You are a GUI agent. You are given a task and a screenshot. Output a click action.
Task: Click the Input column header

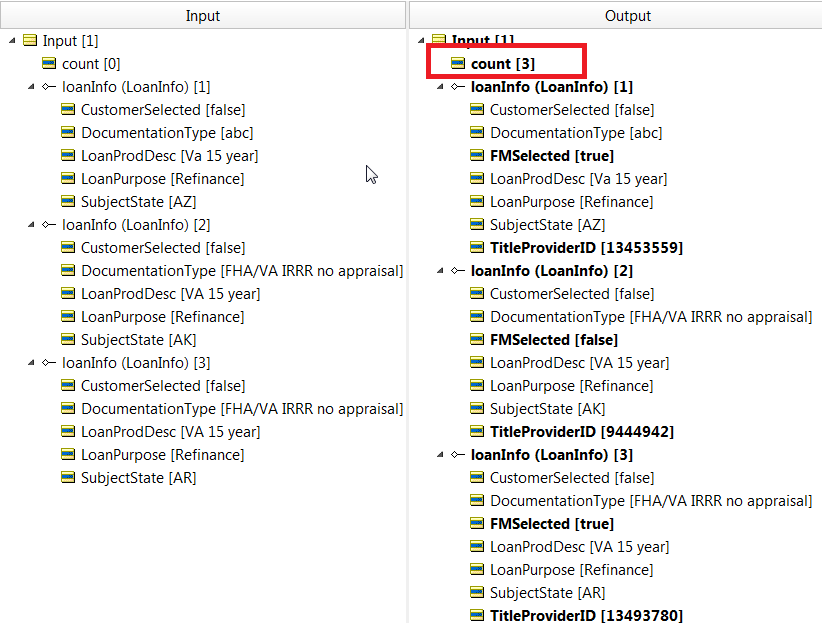(203, 15)
